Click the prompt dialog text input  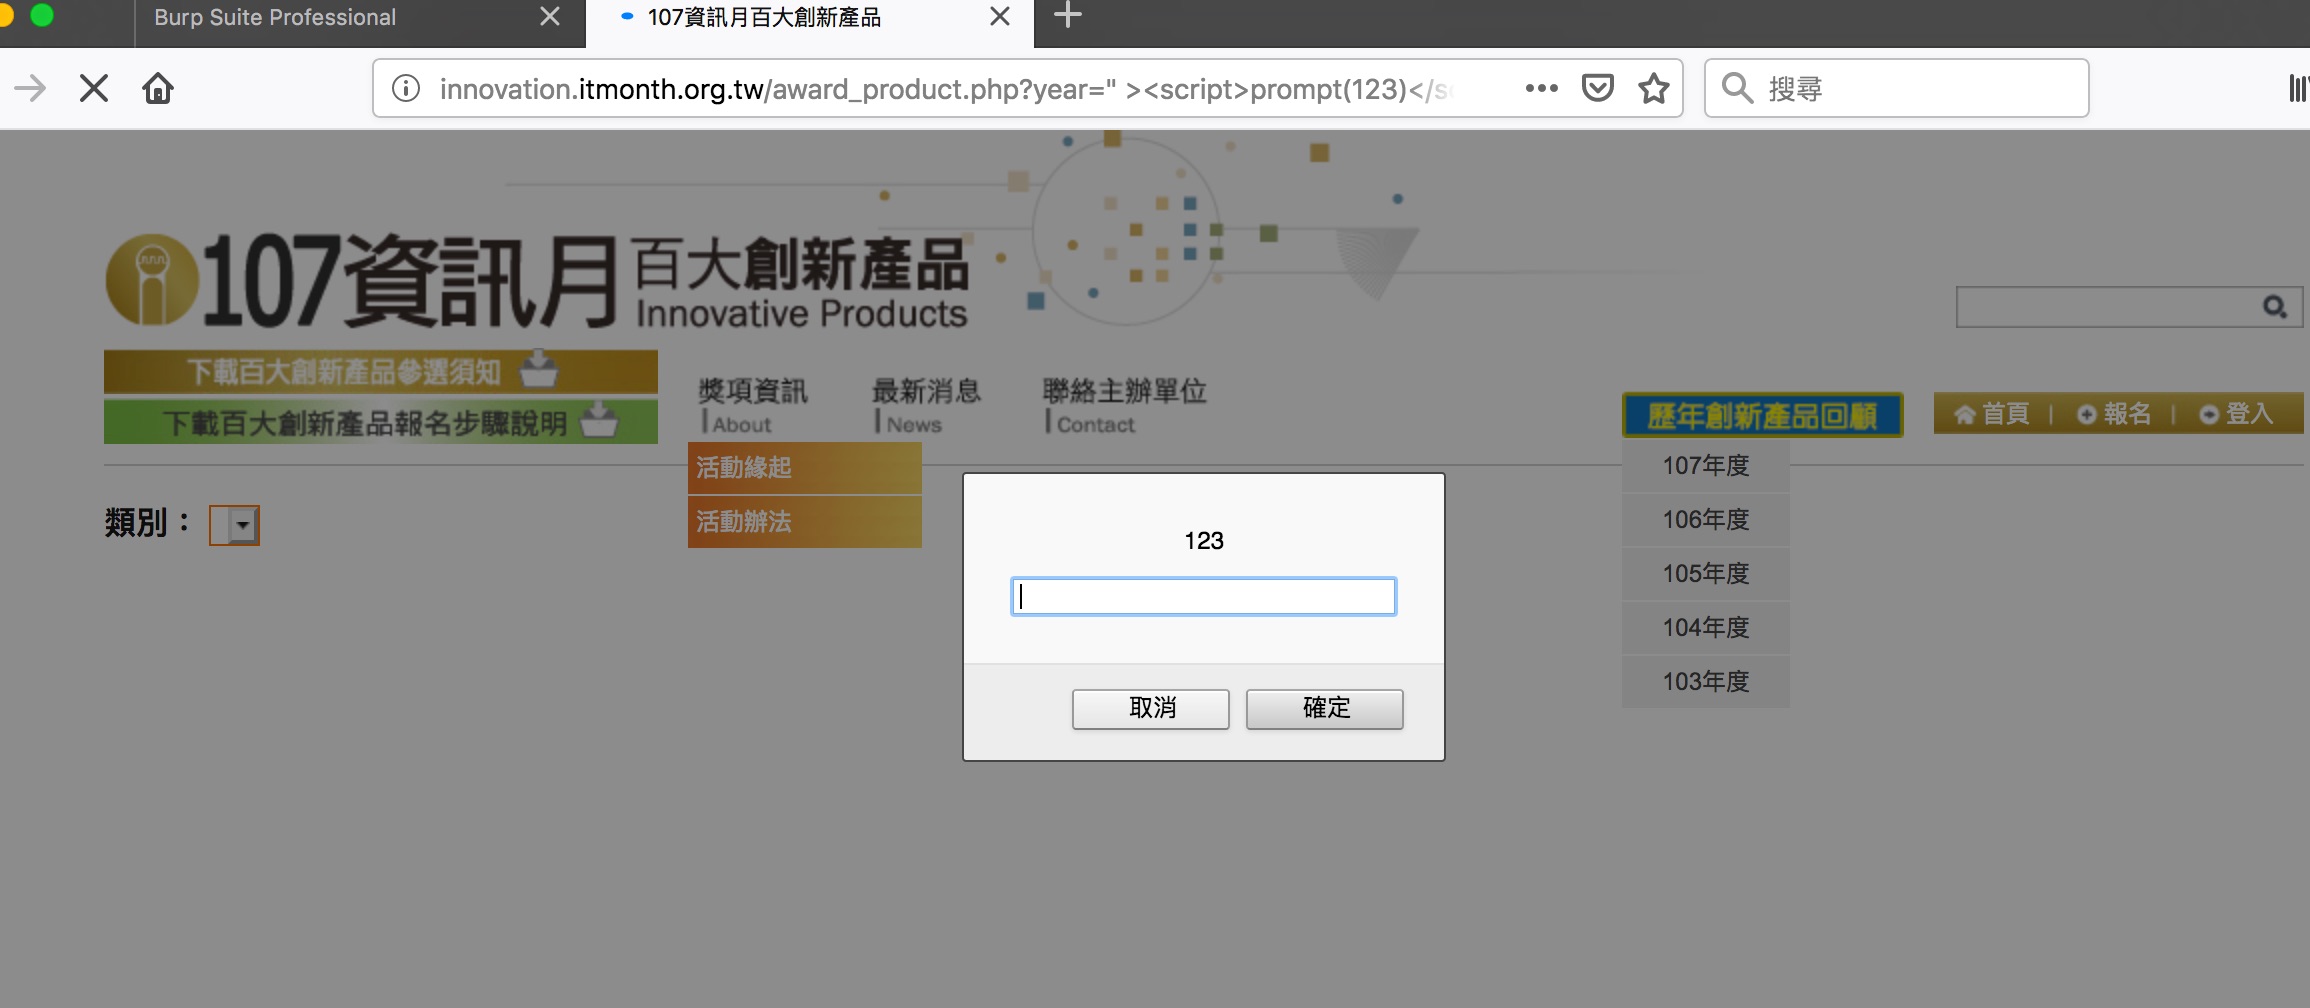click(x=1203, y=597)
